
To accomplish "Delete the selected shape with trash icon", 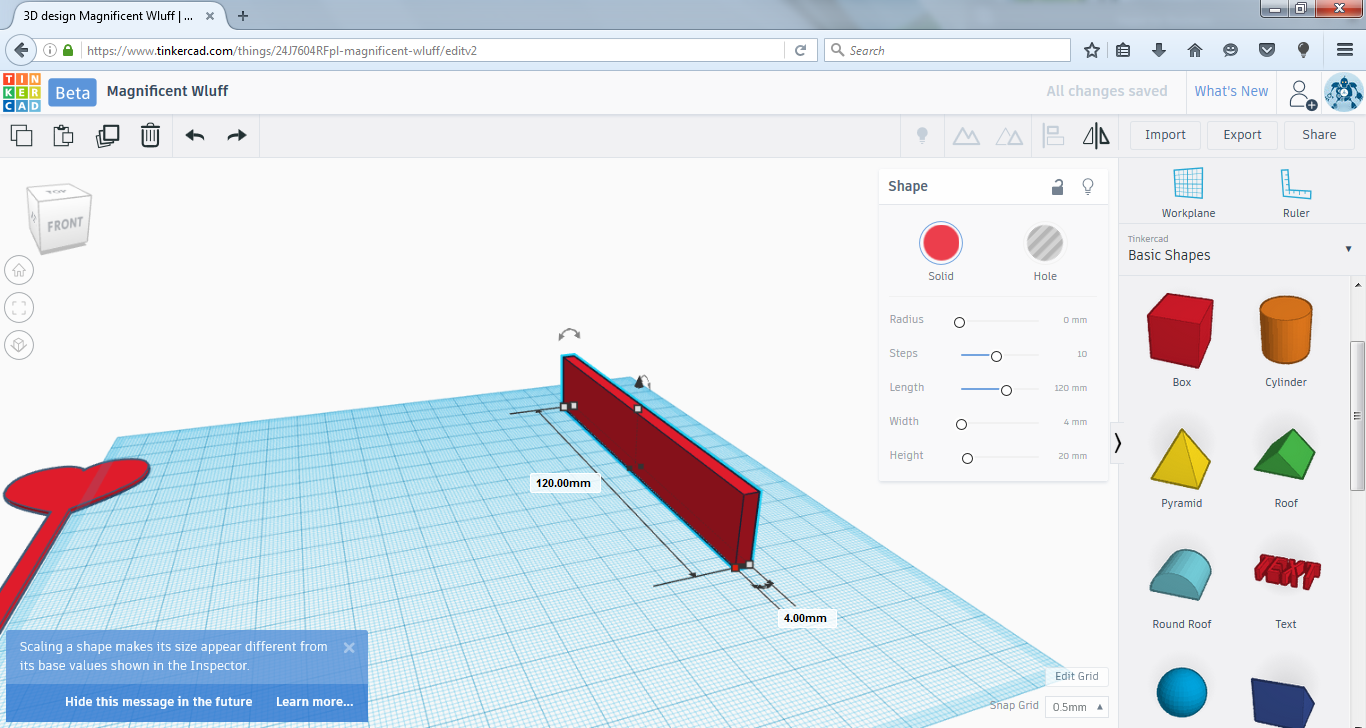I will tap(150, 135).
